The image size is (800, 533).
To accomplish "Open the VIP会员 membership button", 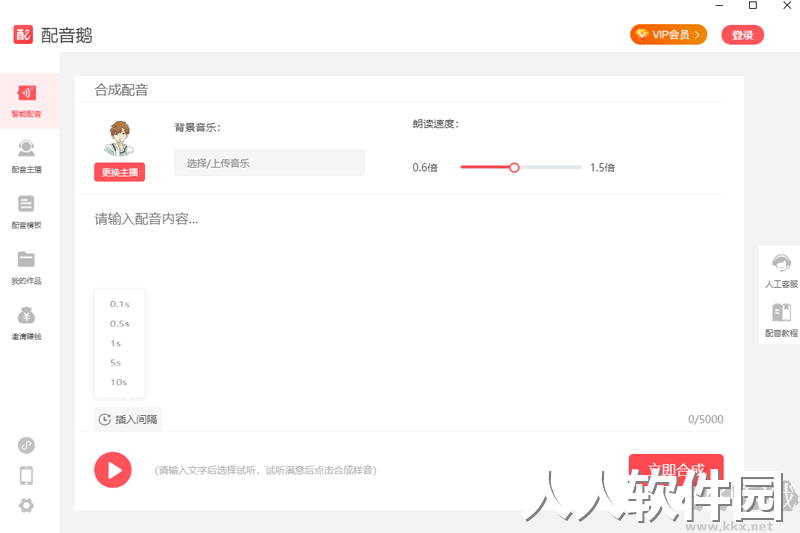I will (668, 35).
